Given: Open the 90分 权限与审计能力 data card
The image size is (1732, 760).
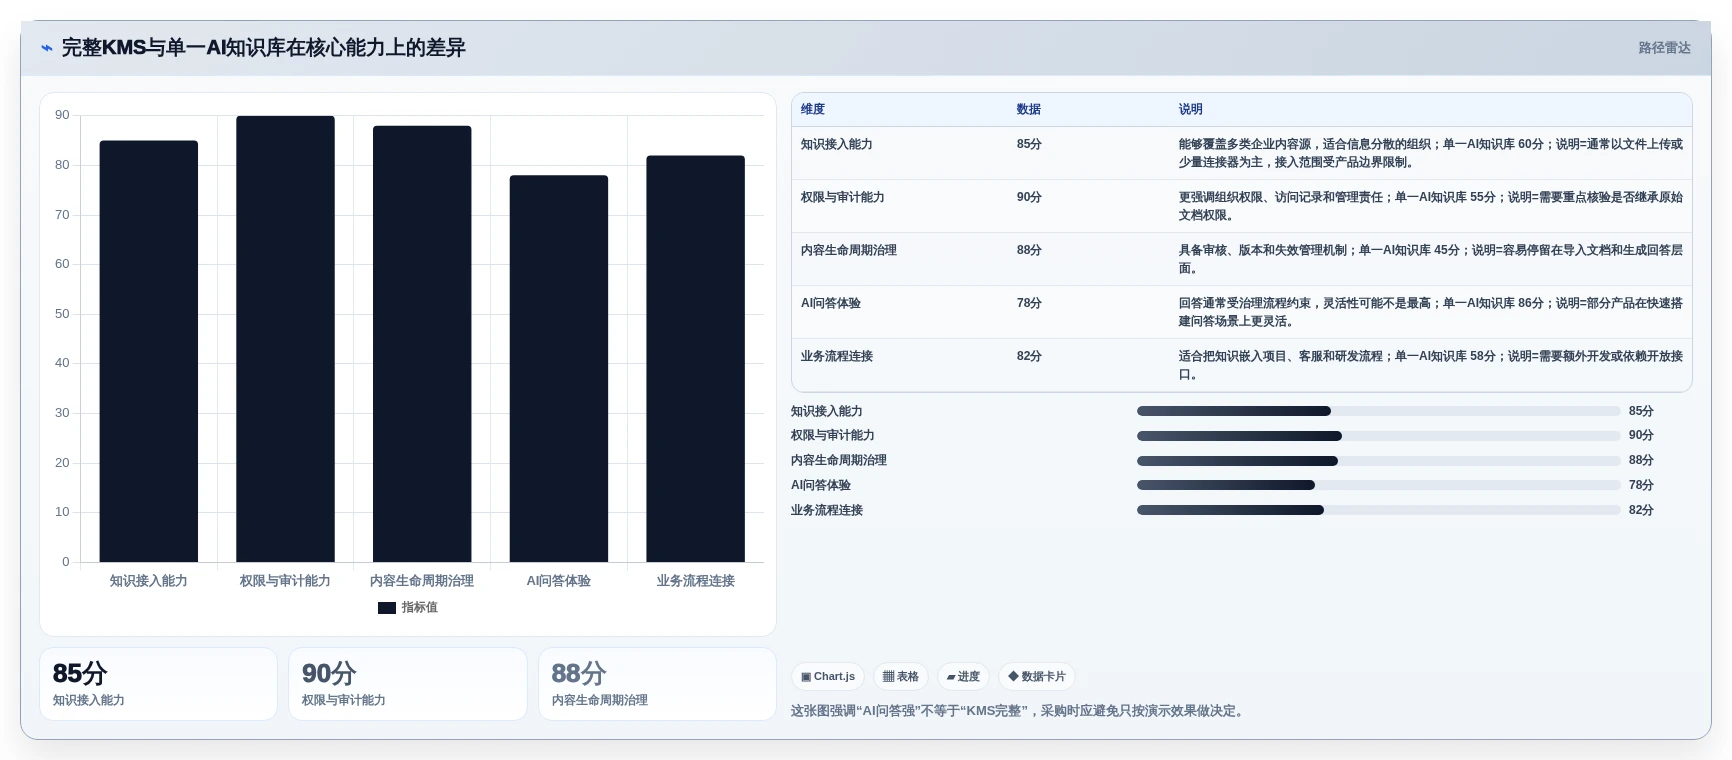Looking at the screenshot, I should click(408, 684).
